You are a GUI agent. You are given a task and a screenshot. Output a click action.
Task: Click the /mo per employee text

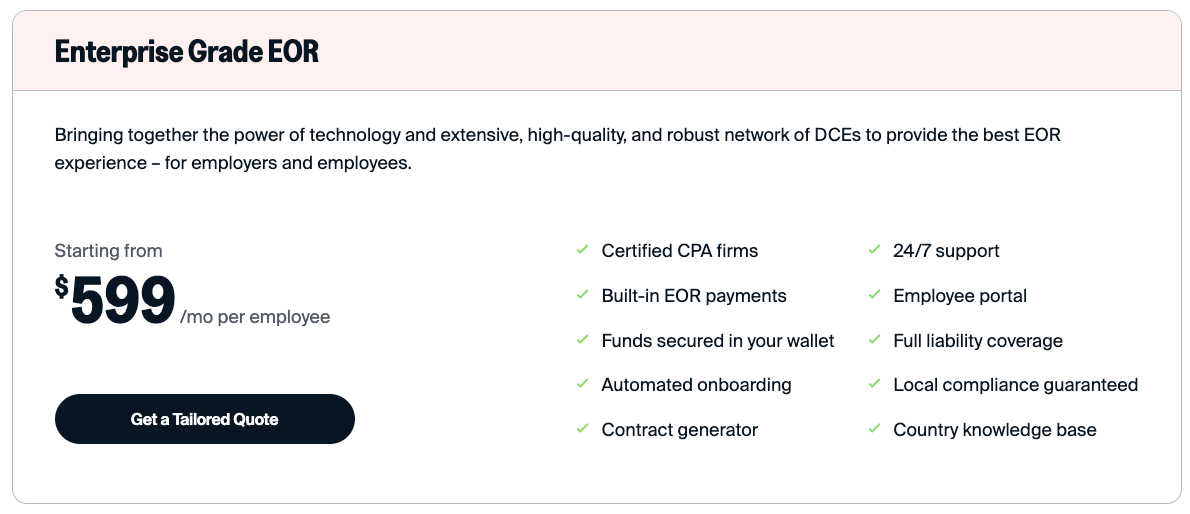[255, 317]
